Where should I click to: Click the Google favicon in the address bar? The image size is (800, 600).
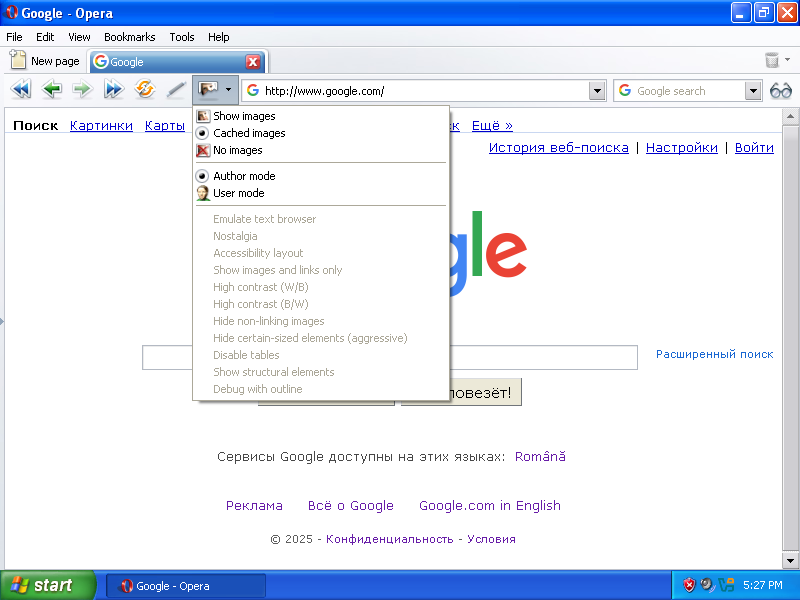253,90
